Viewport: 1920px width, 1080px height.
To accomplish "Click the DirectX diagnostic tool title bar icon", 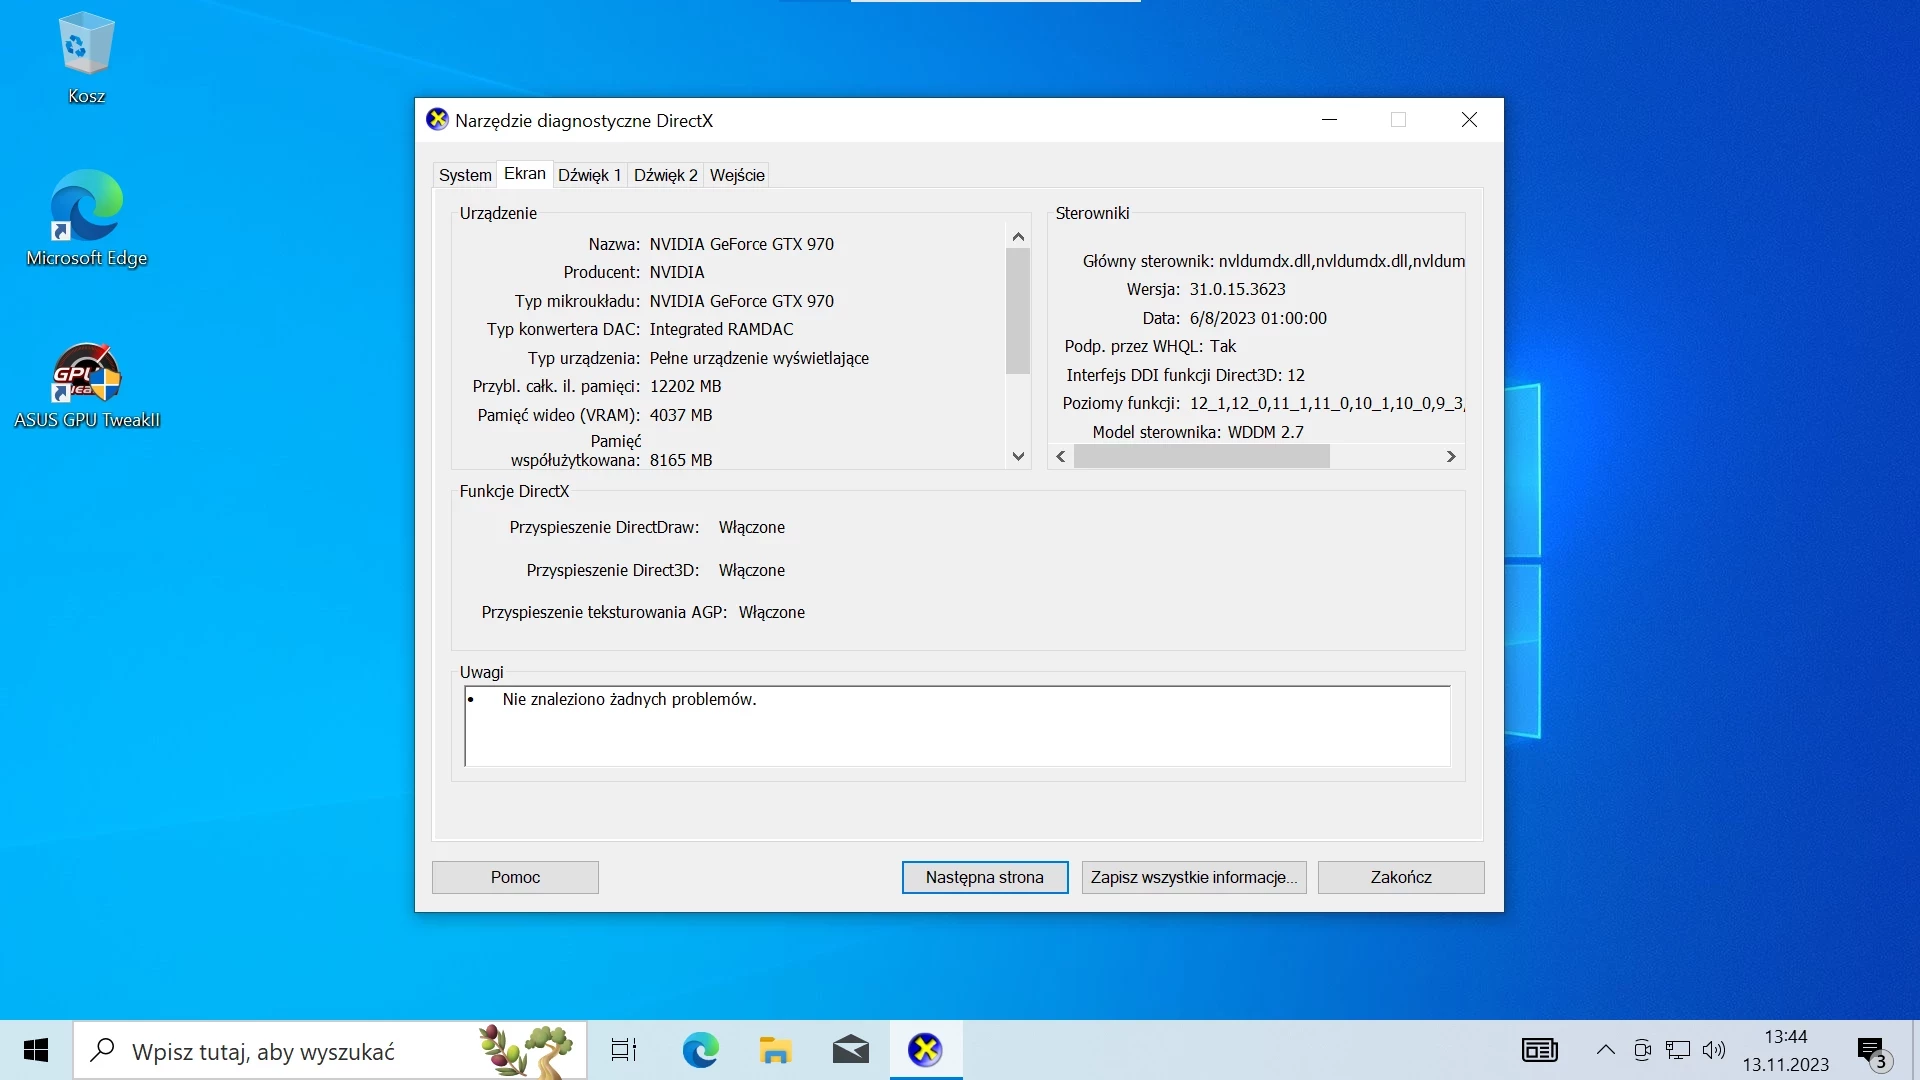I will click(437, 120).
